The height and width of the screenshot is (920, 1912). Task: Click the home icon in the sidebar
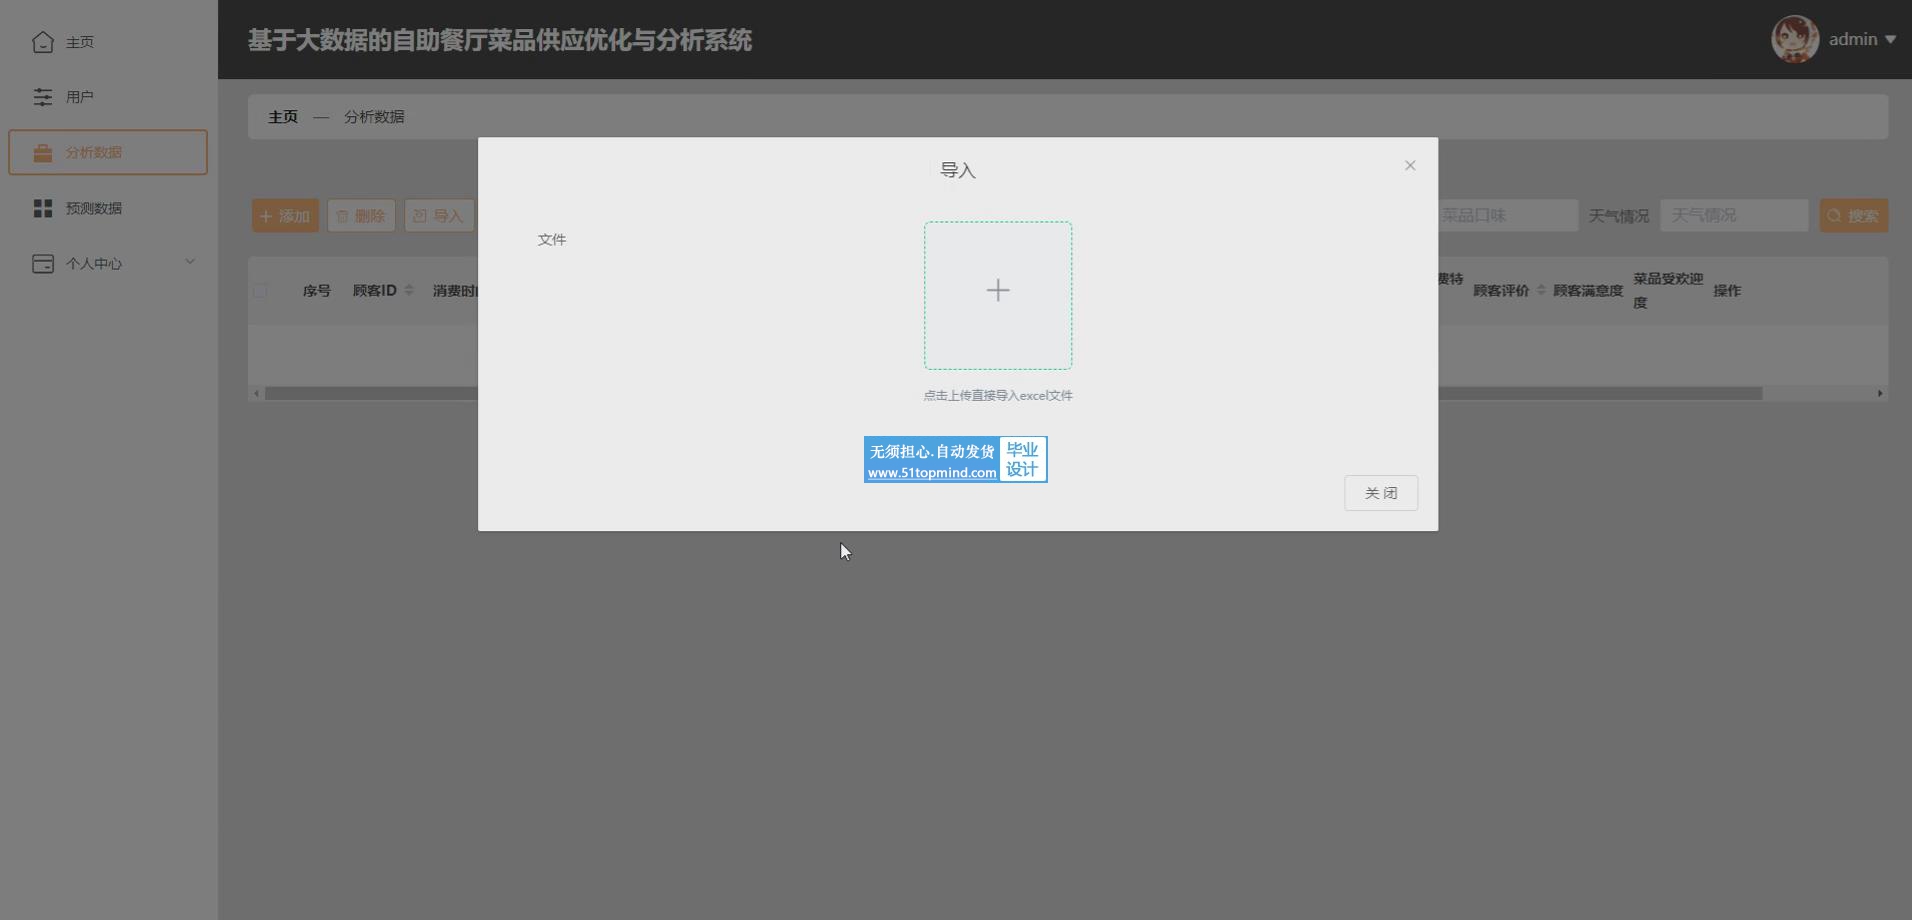pyautogui.click(x=43, y=42)
